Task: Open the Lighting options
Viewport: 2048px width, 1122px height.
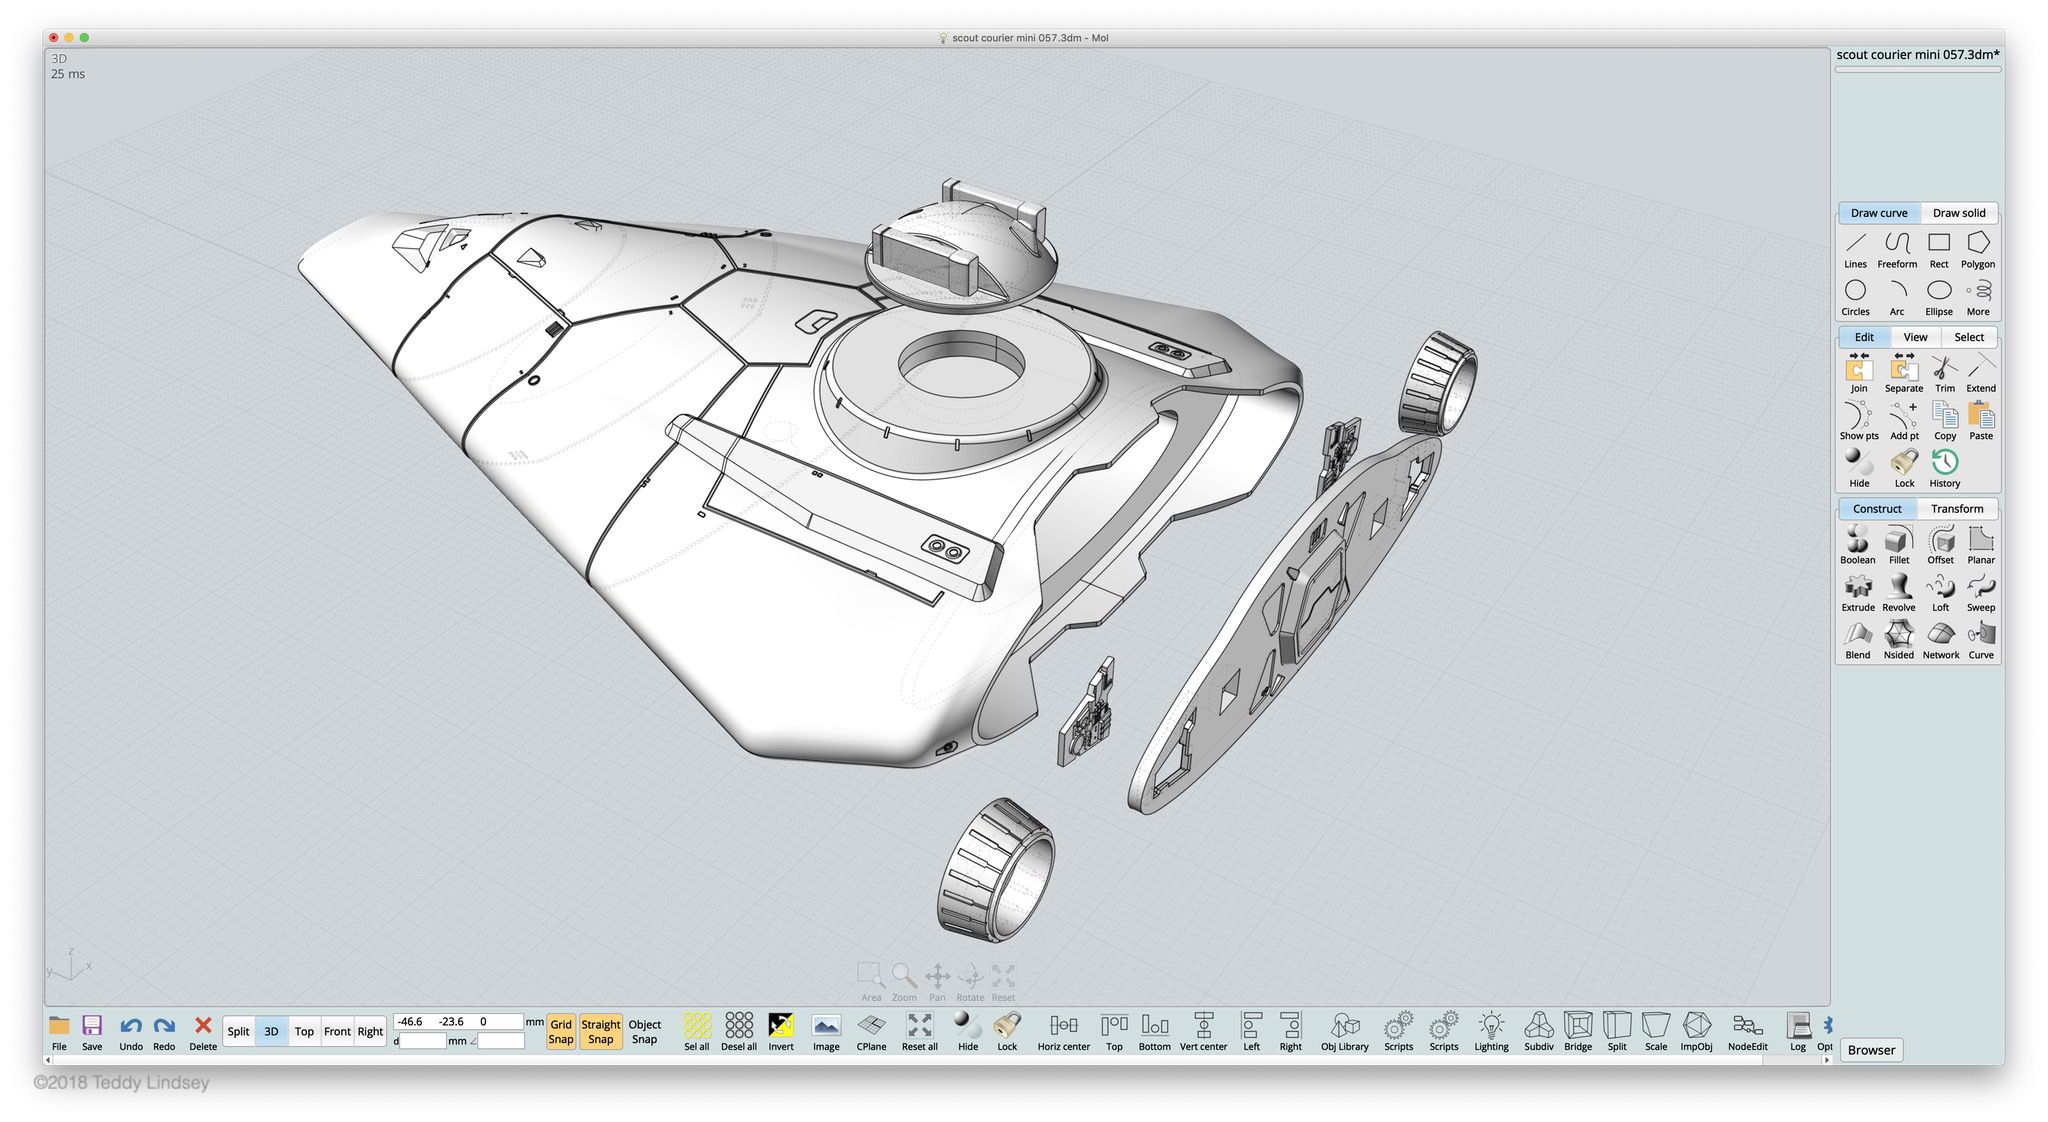Action: 1491,1032
